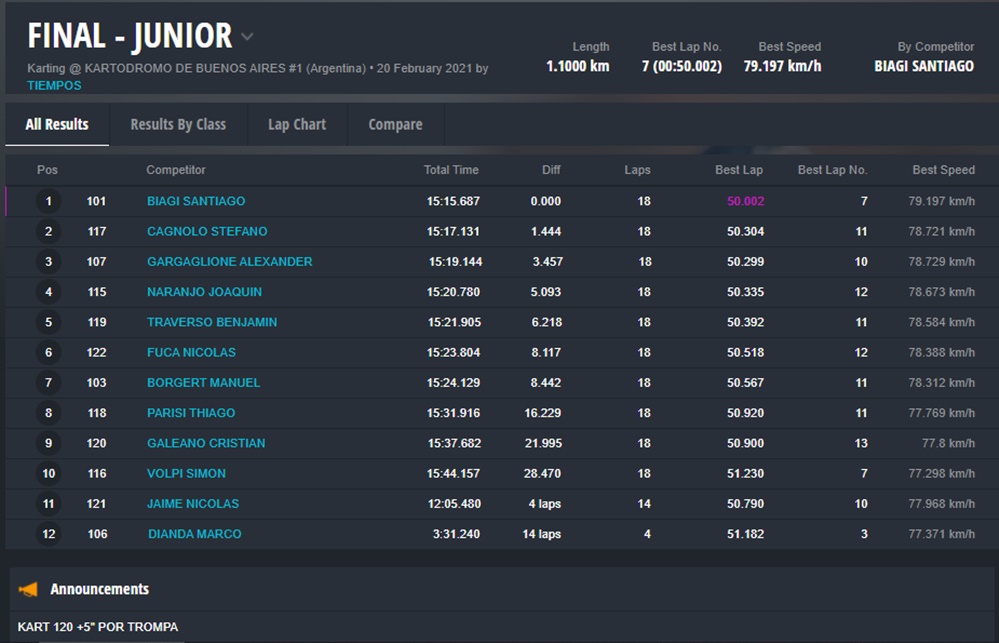Select the Compare tab
Image resolution: width=999 pixels, height=643 pixels.
[x=395, y=125]
